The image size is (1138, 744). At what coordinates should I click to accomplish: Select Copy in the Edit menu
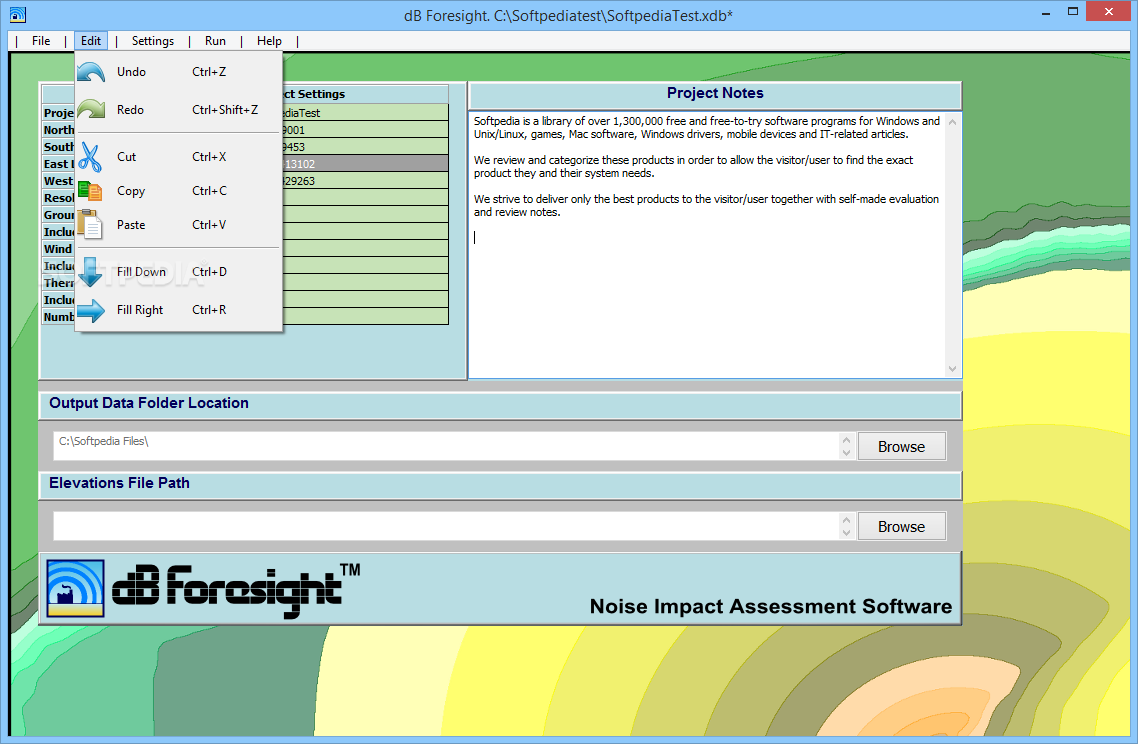click(x=179, y=191)
